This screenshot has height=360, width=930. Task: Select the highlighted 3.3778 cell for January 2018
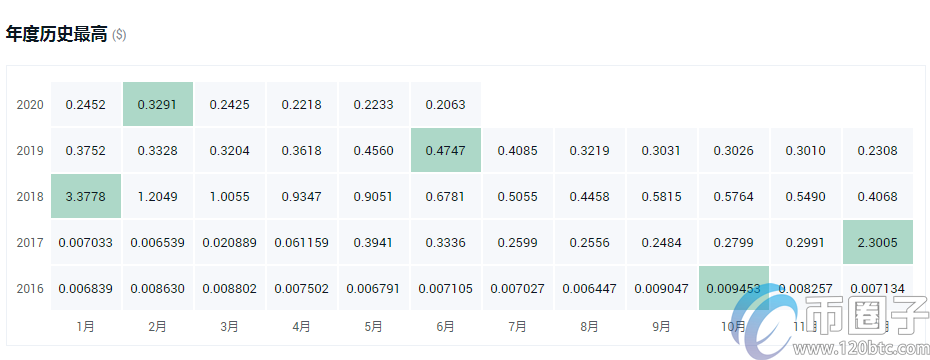click(86, 196)
